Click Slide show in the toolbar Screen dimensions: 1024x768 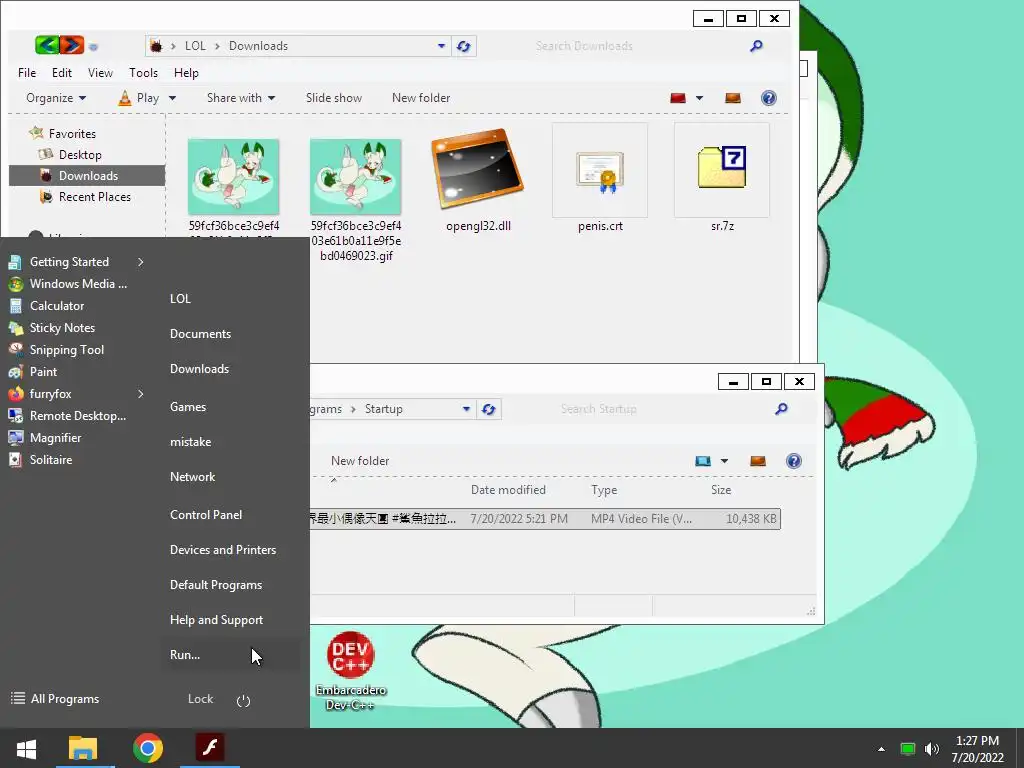point(334,98)
